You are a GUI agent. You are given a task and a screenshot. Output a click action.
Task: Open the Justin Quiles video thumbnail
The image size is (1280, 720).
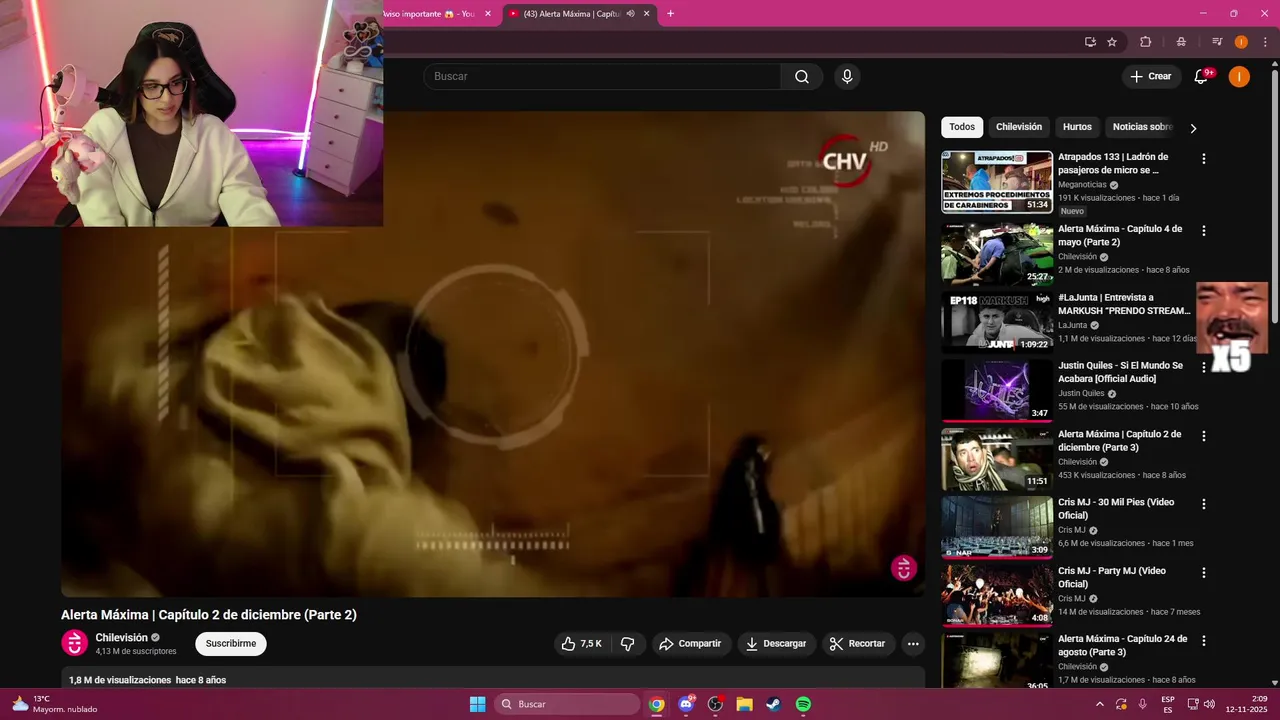(x=997, y=391)
